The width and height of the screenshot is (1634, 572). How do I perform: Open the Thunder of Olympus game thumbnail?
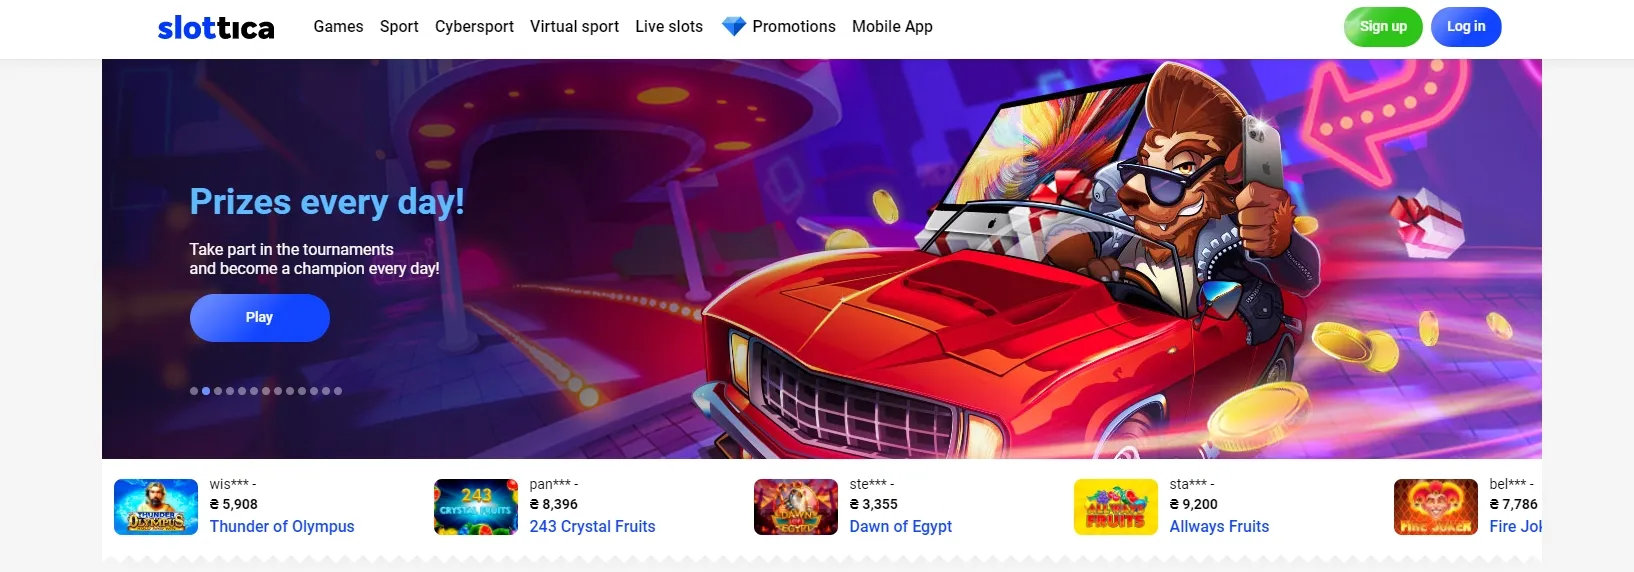pos(156,507)
